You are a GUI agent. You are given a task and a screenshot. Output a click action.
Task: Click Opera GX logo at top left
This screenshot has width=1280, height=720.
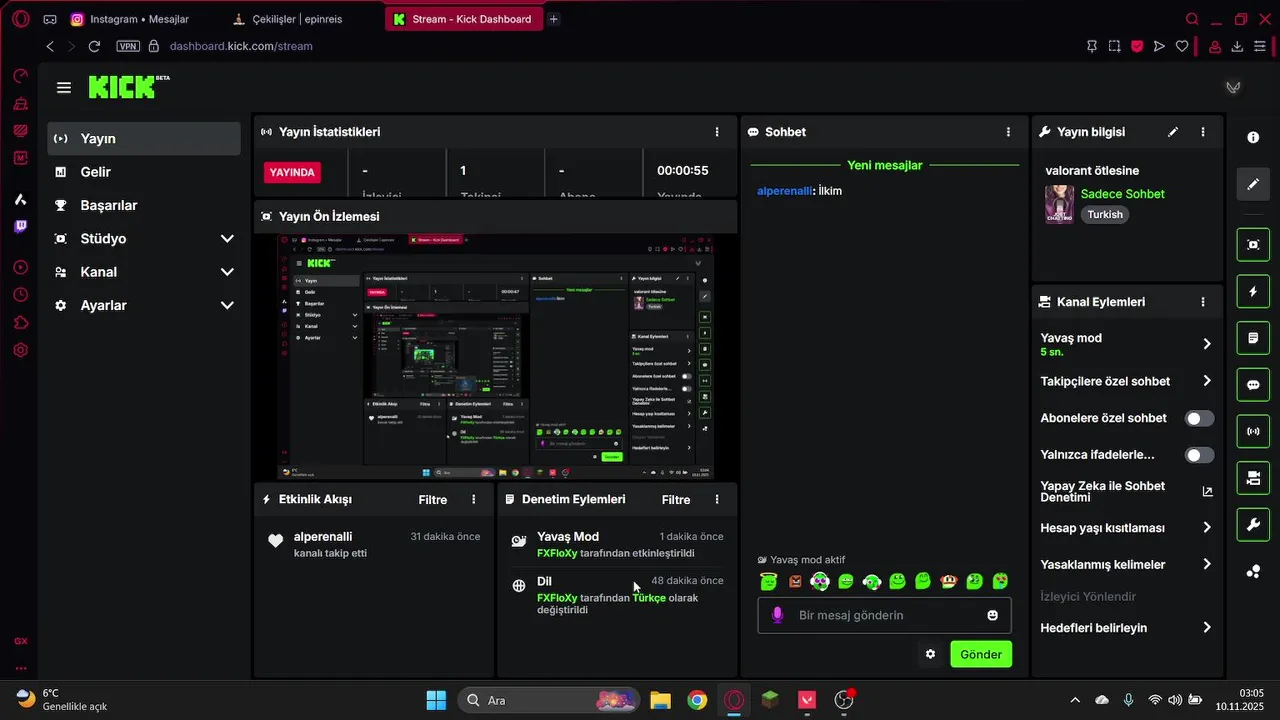click(20, 19)
